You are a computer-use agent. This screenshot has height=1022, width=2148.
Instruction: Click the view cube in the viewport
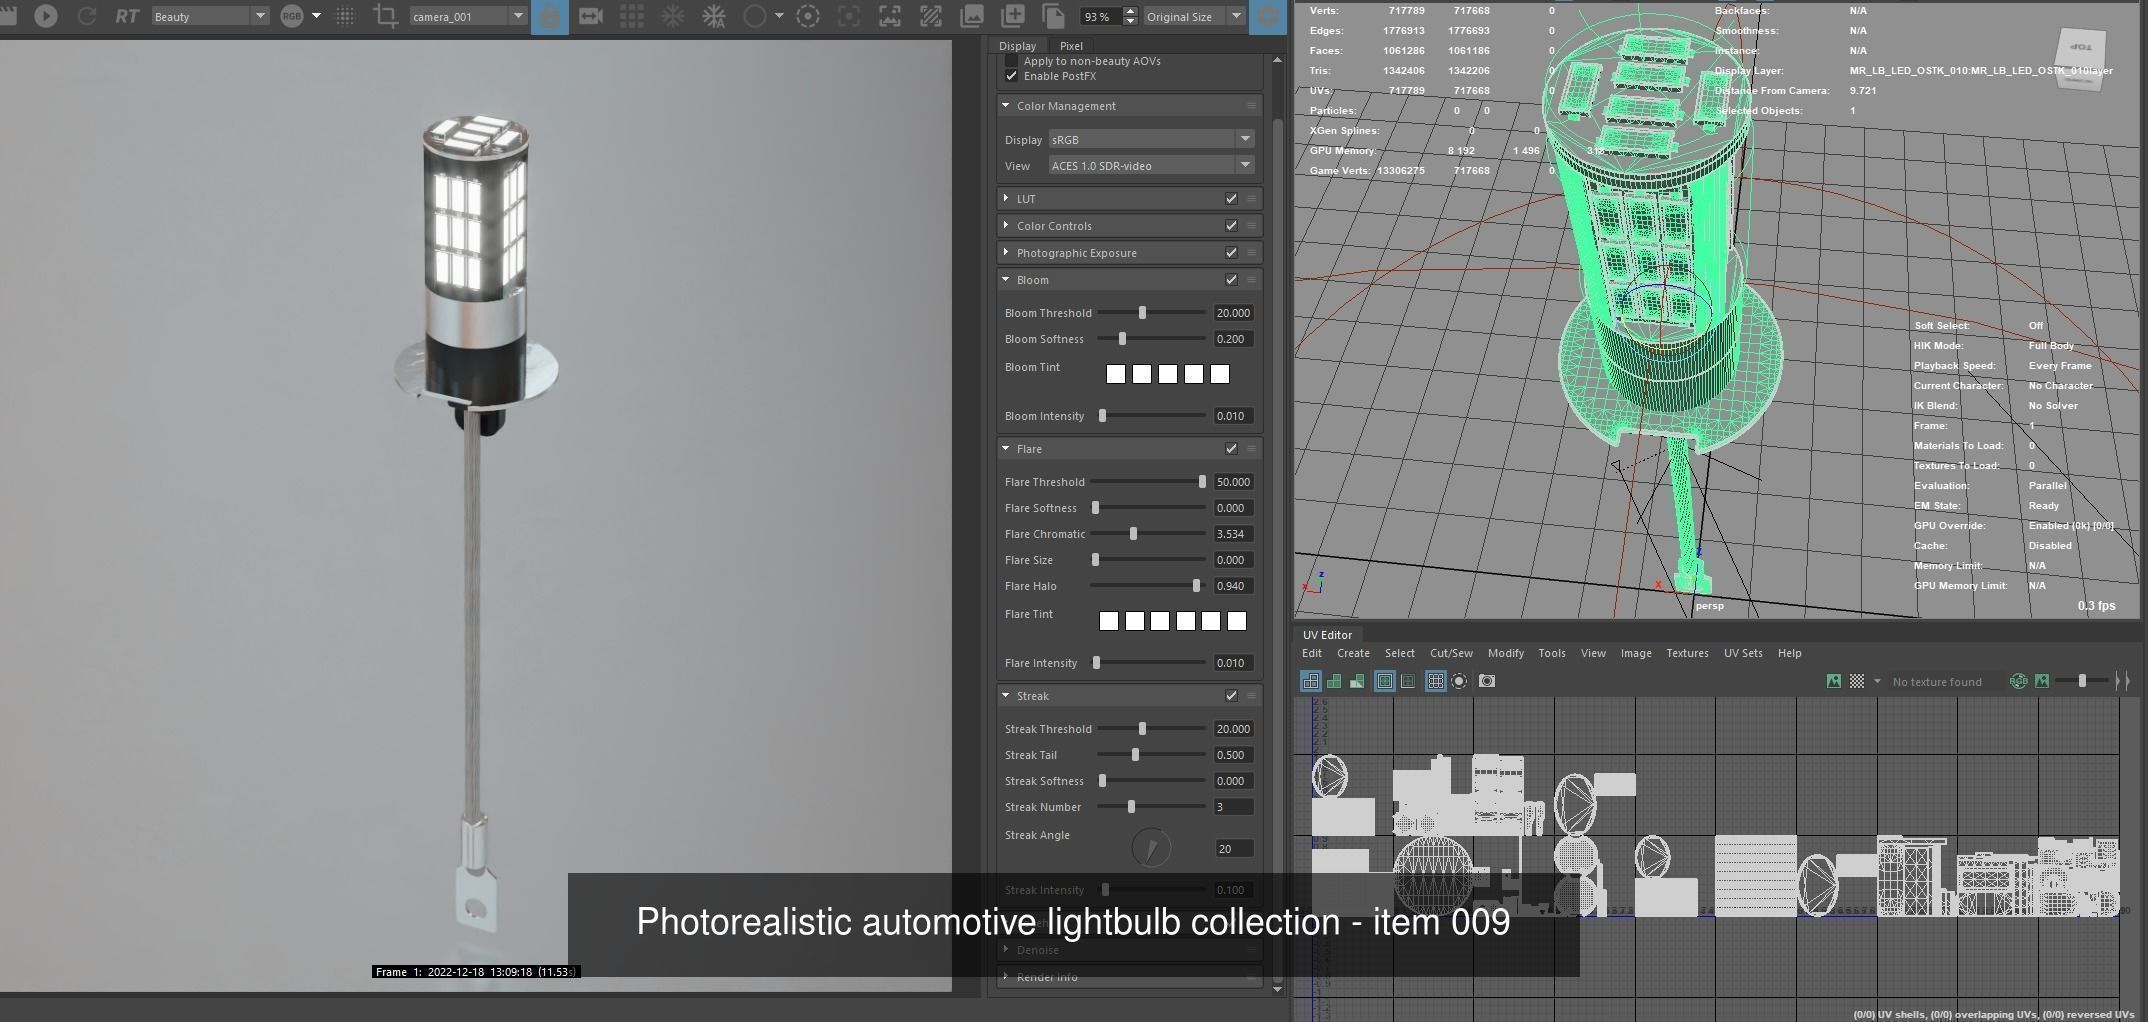point(2082,59)
